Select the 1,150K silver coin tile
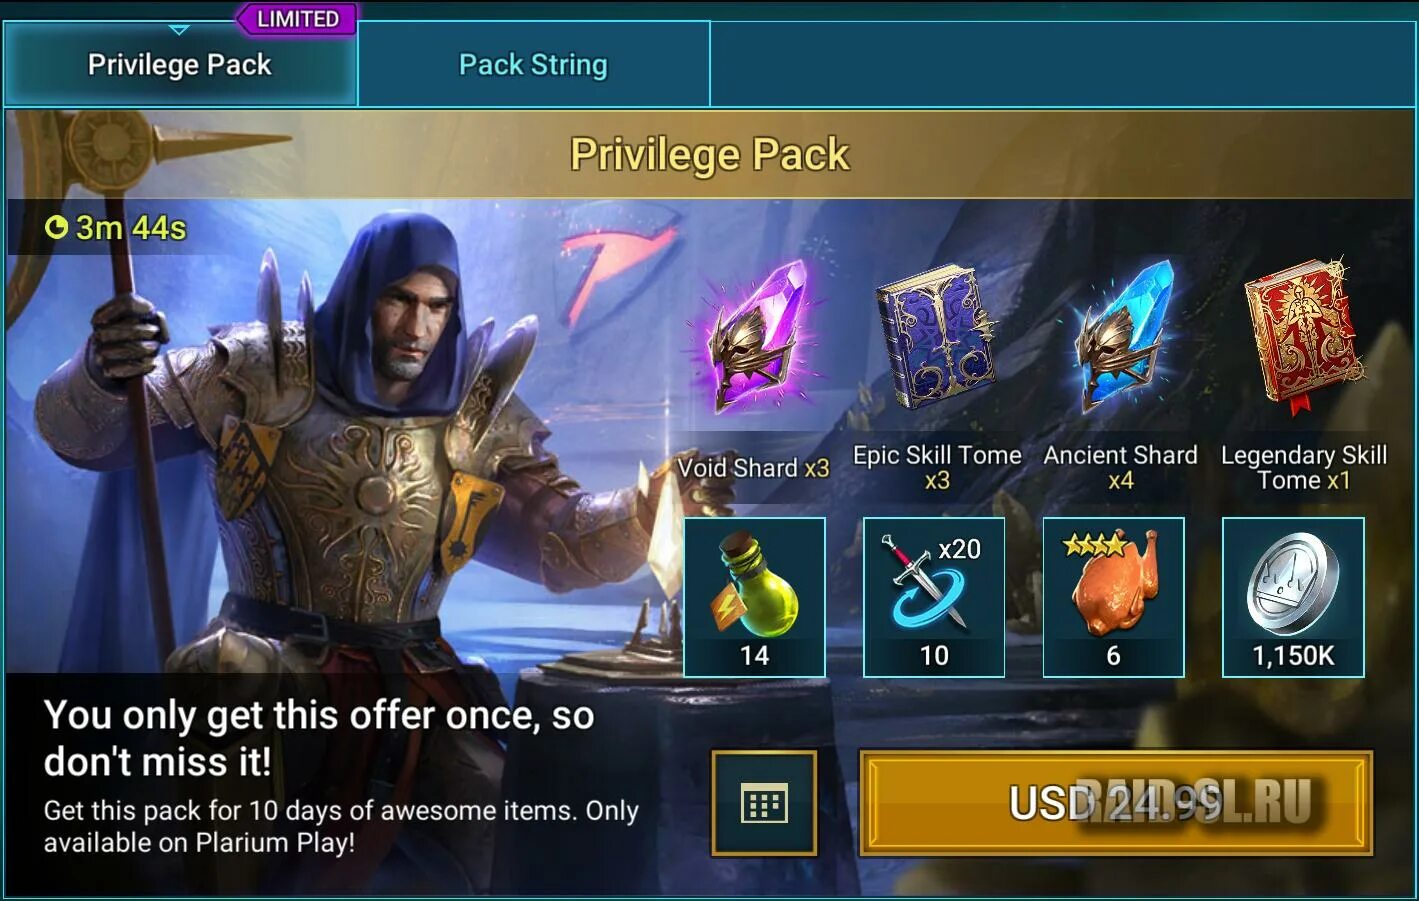 tap(1293, 597)
